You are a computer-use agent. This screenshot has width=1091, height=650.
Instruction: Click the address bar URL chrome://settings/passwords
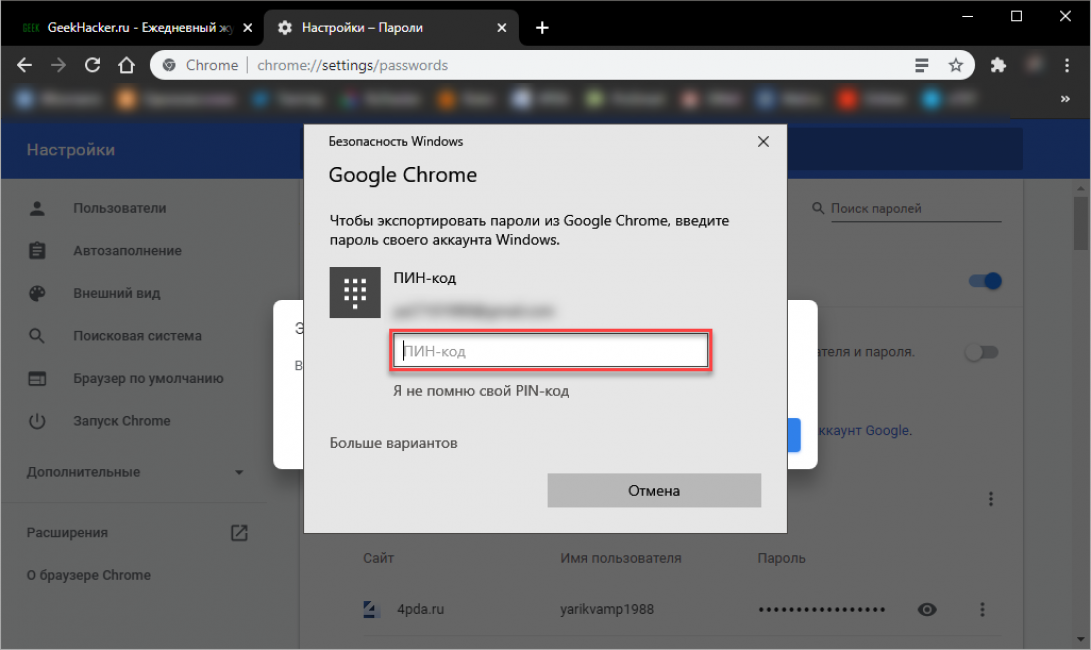click(x=352, y=65)
